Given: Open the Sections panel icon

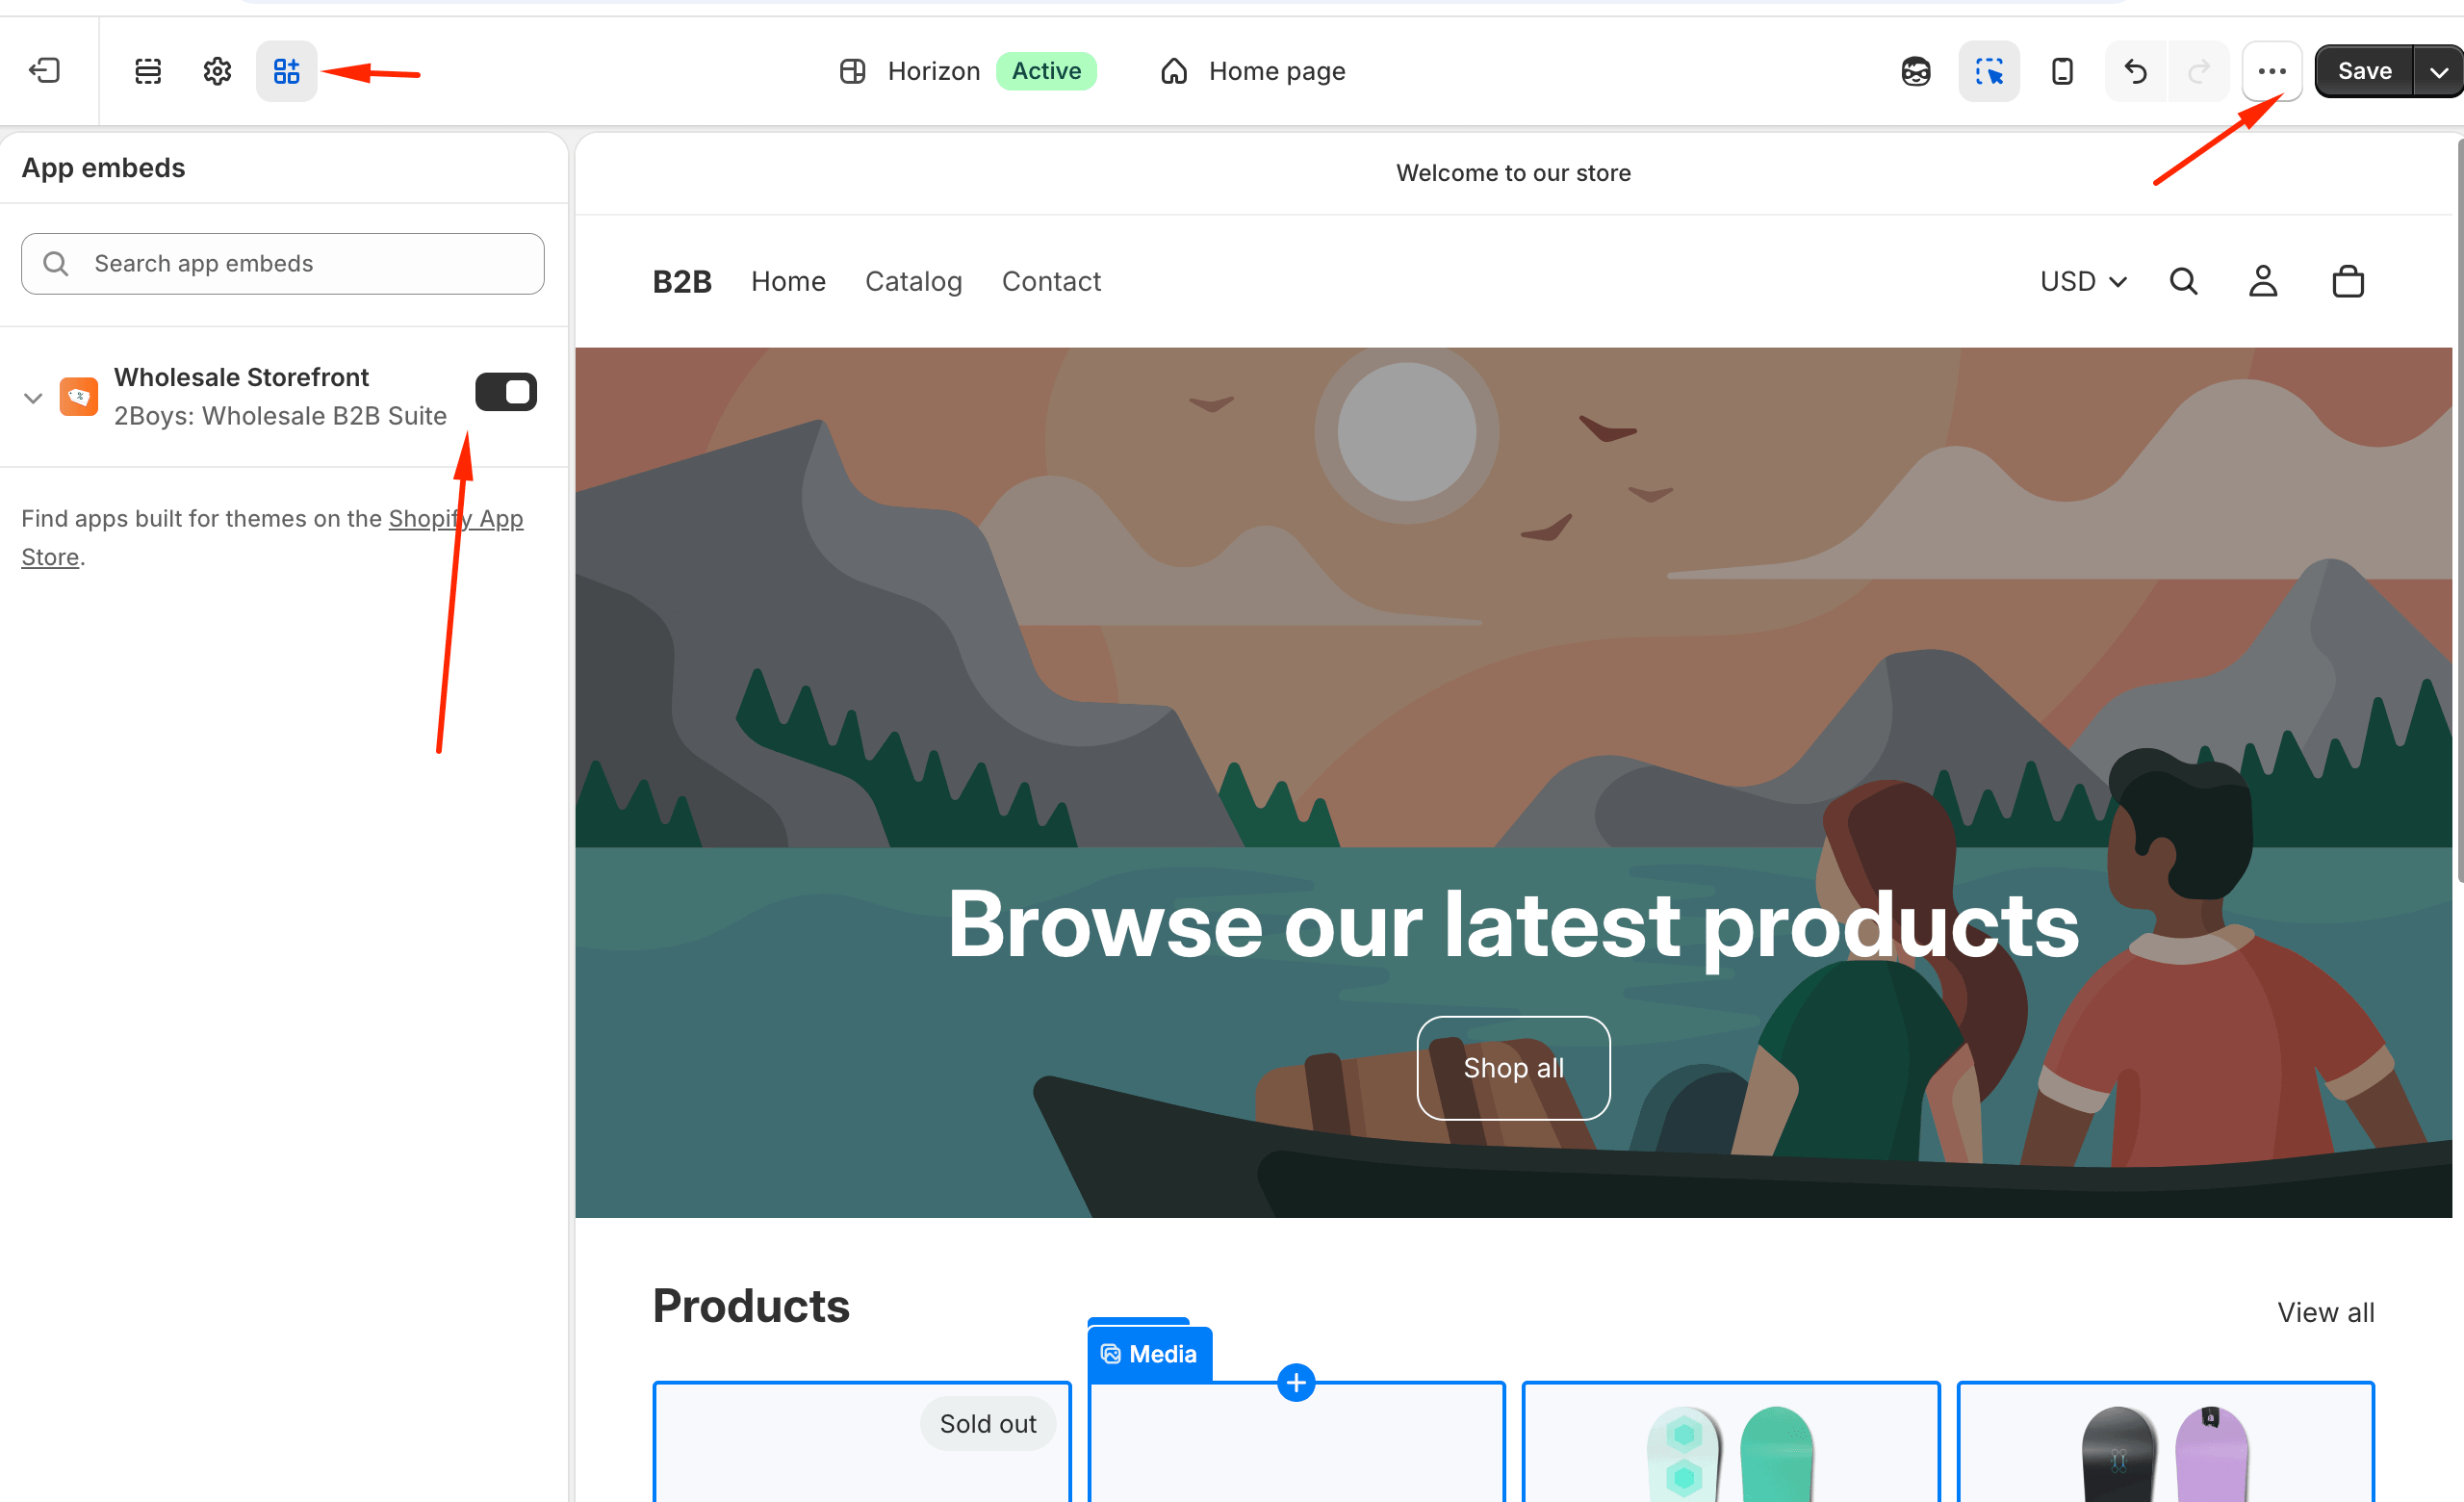Looking at the screenshot, I should point(148,71).
